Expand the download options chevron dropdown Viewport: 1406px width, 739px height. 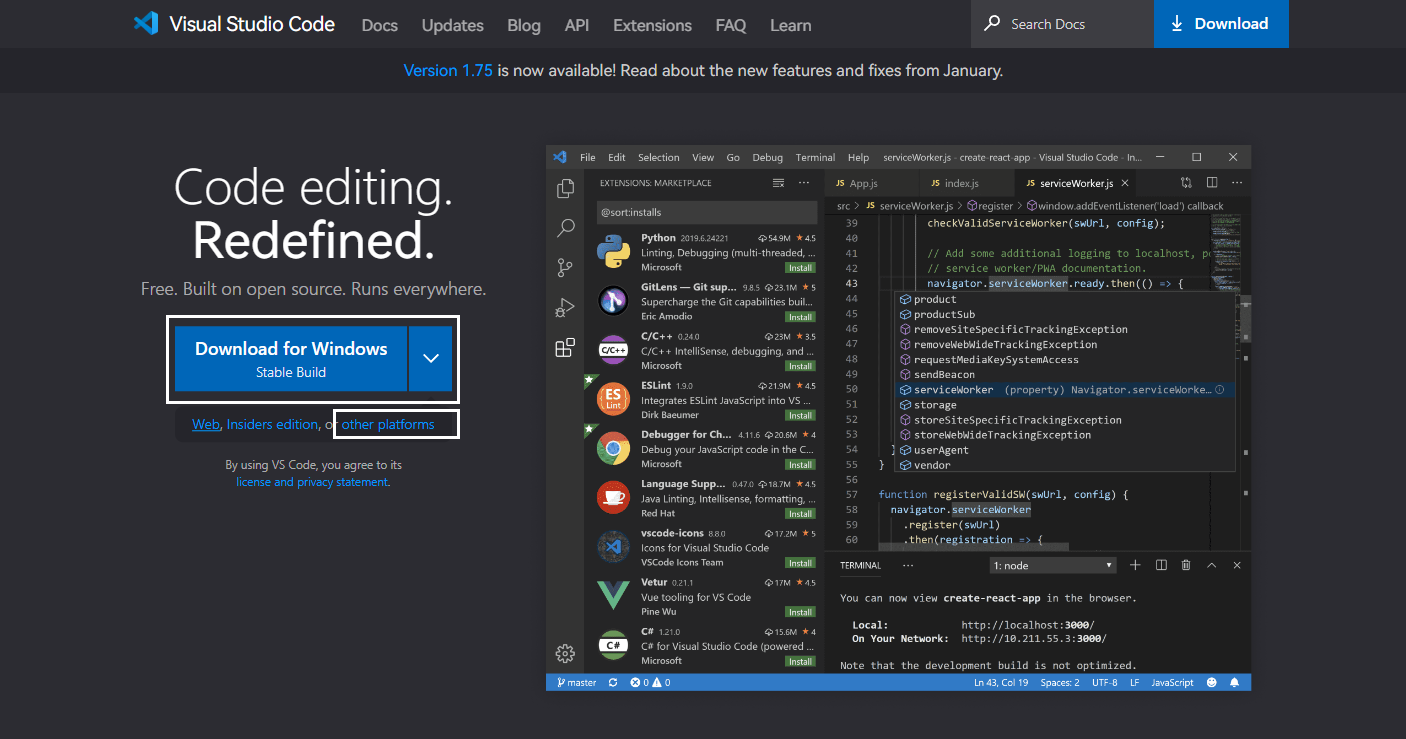[x=431, y=358]
